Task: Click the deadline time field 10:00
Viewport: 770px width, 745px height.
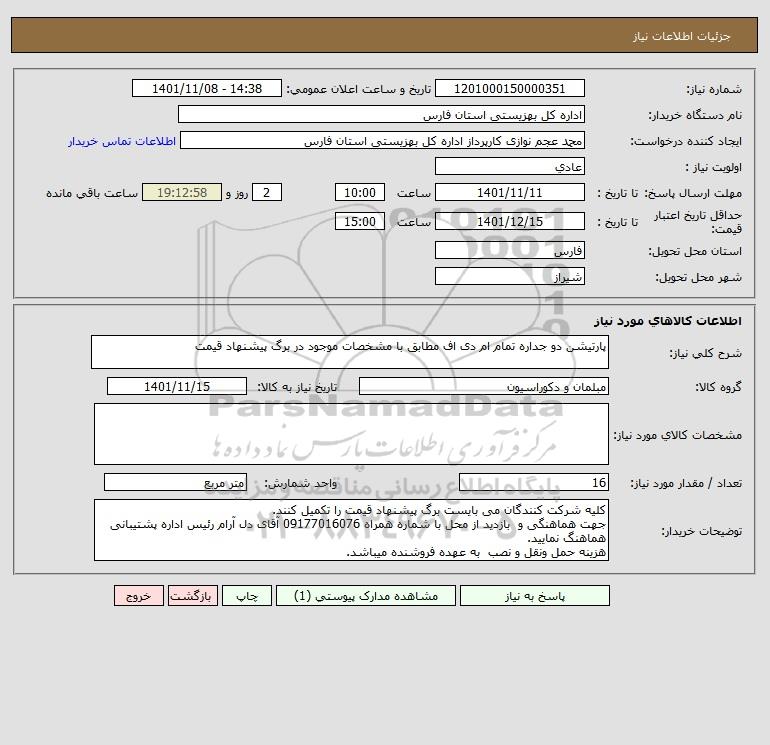Action: (360, 193)
